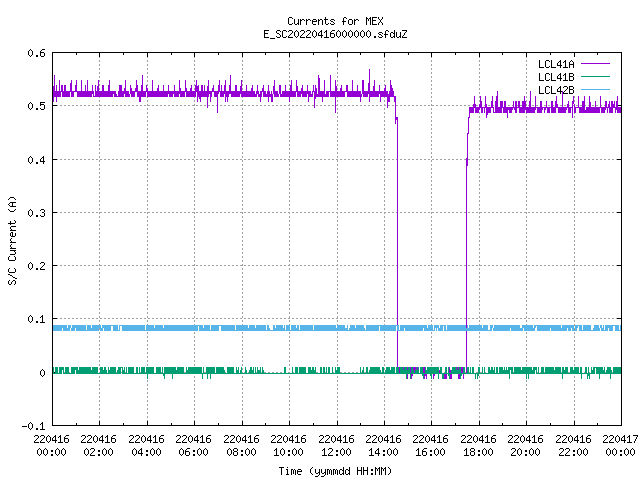Click the purple LCL41A falling edge after 14:00
Screen dimensions: 640x480
(x=397, y=245)
